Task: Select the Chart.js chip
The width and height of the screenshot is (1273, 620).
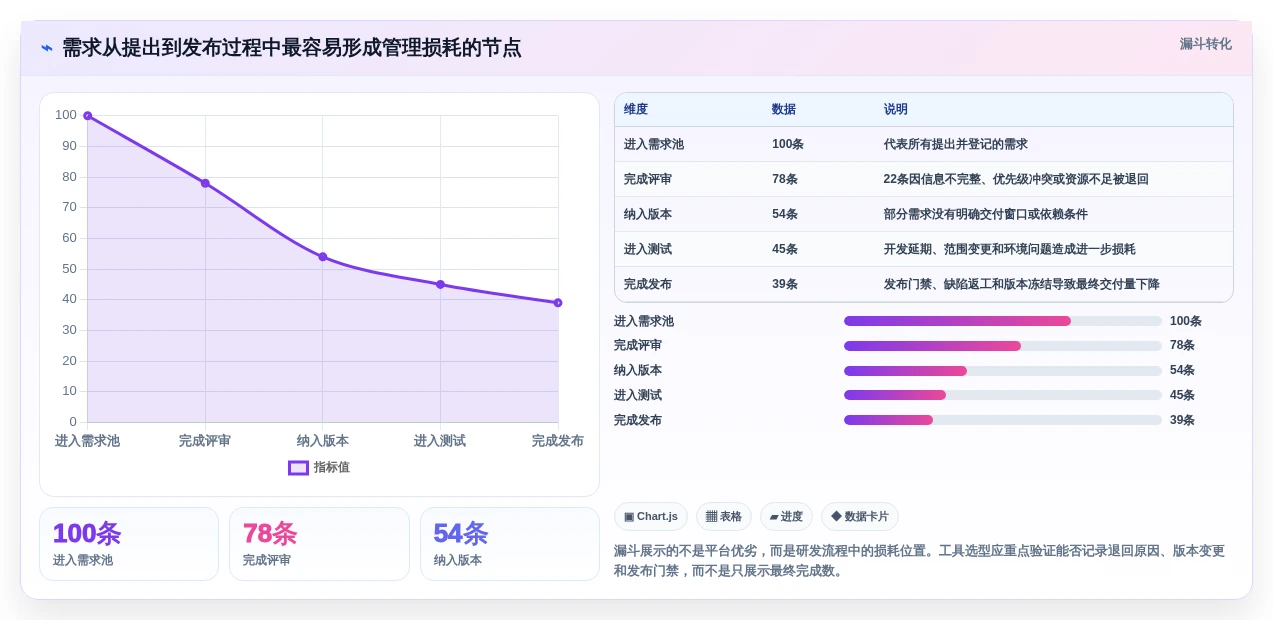Action: click(x=651, y=516)
